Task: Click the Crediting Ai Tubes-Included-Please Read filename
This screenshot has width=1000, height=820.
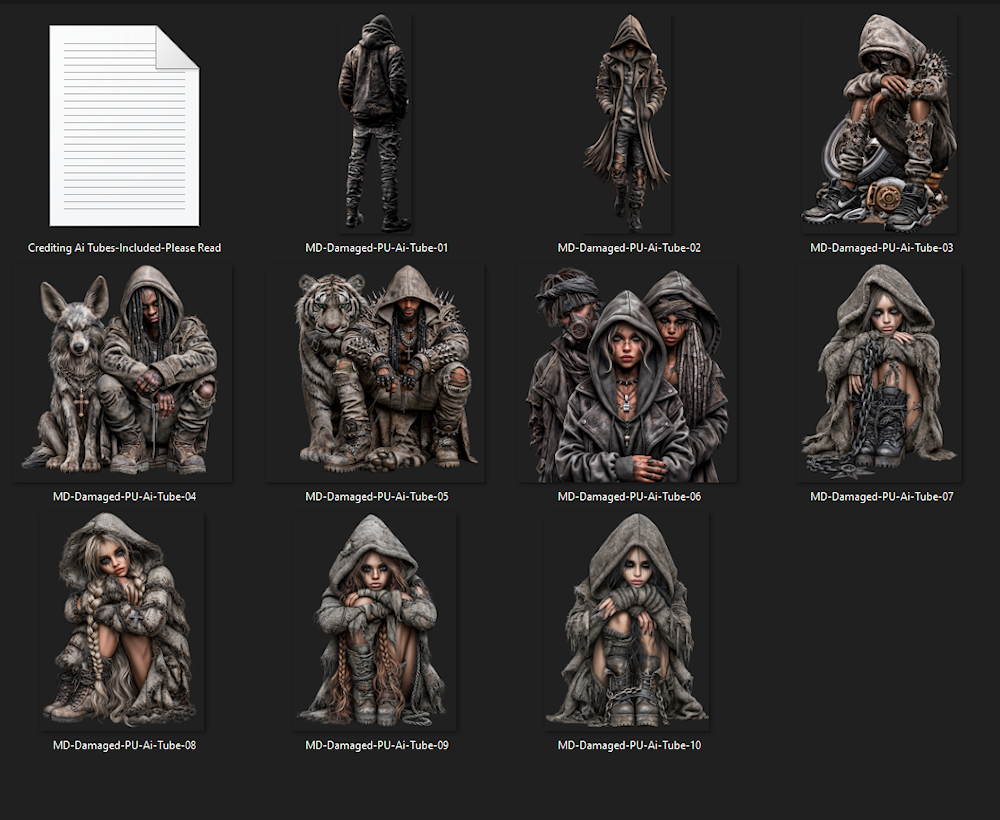Action: (x=124, y=248)
